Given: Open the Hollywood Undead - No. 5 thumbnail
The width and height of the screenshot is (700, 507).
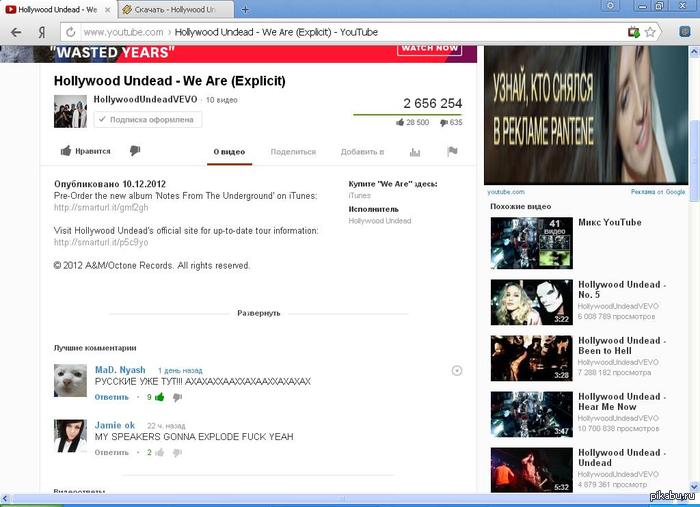Looking at the screenshot, I should pos(531,302).
